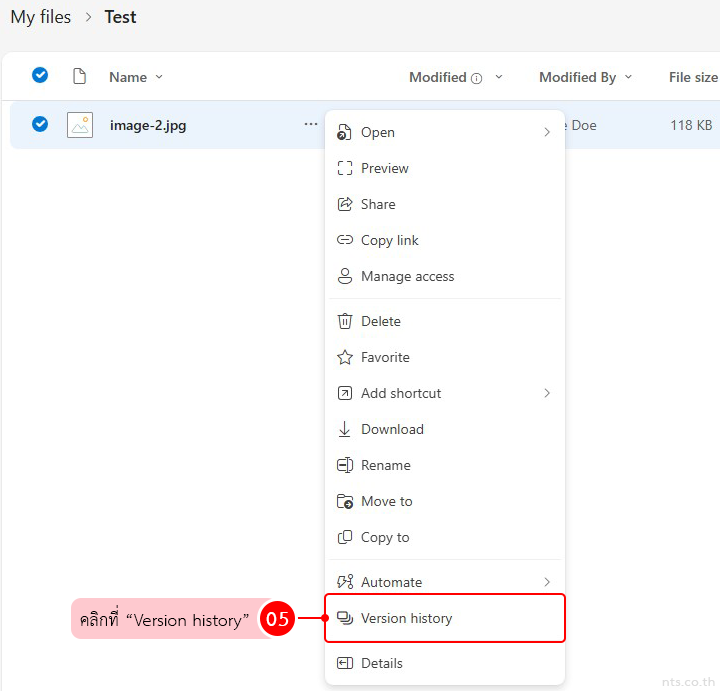The height and width of the screenshot is (691, 720).
Task: Click the Rename icon in menu
Action: point(345,465)
